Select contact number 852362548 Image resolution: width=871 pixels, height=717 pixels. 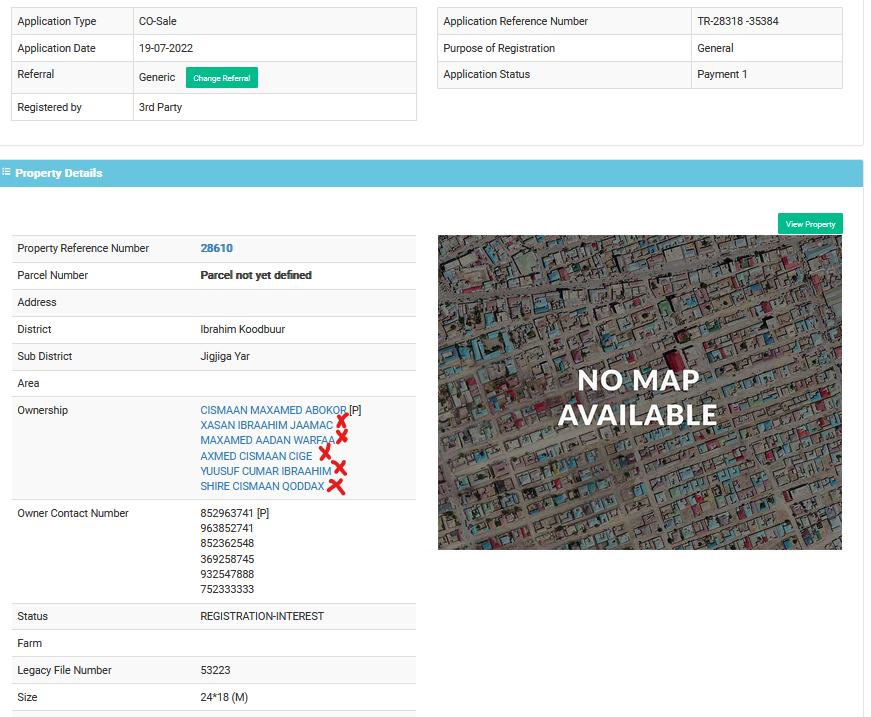(x=227, y=543)
